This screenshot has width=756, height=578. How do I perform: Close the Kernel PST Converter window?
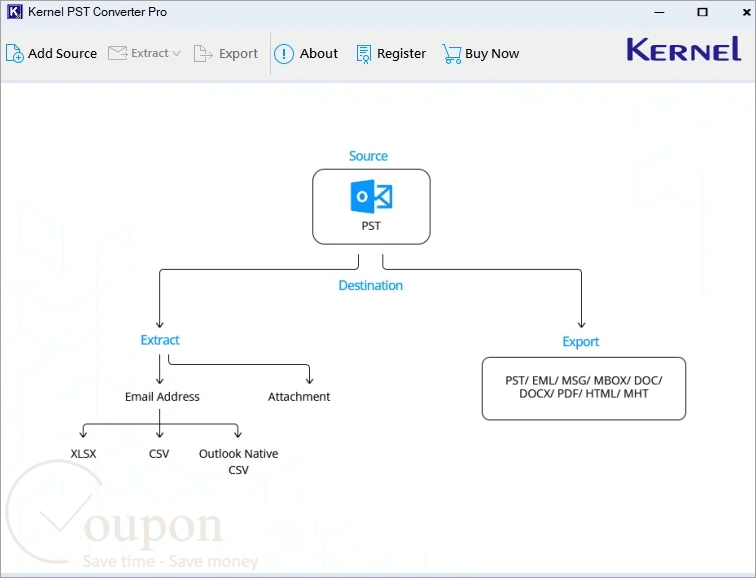pyautogui.click(x=746, y=12)
